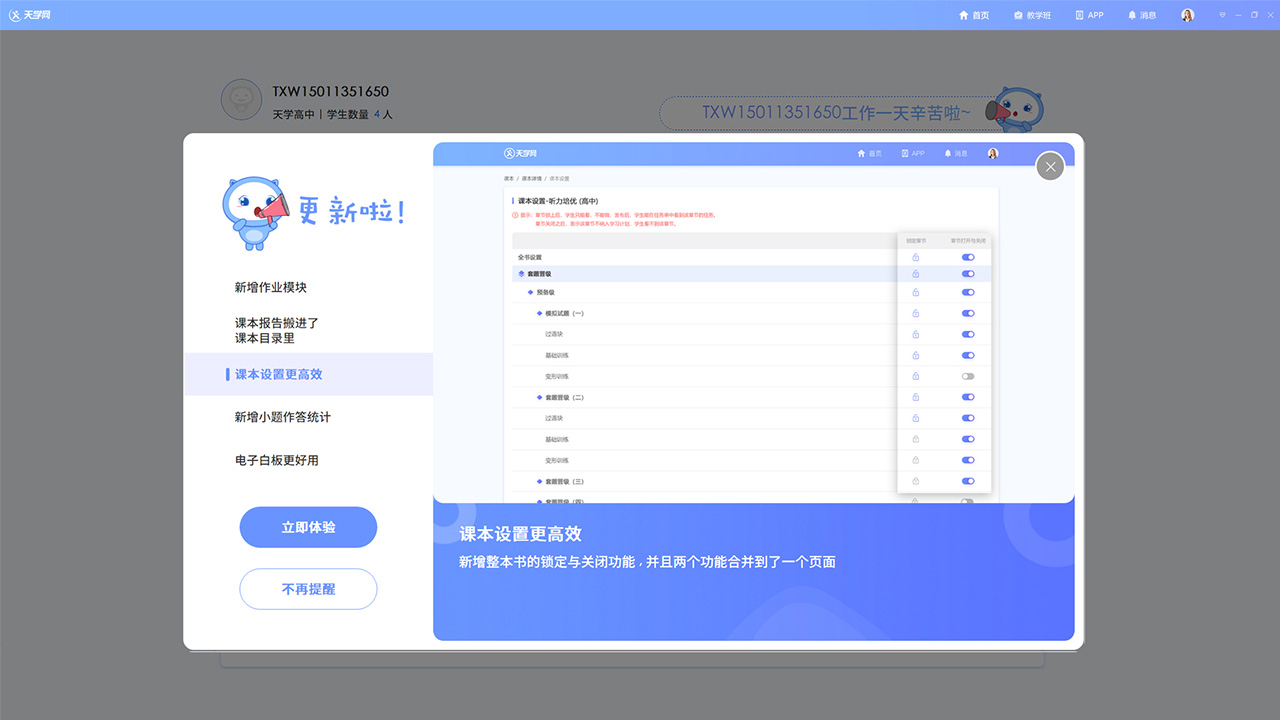1280x720 pixels.
Task: Click the lock icon beside 全书设置 row
Action: (915, 257)
